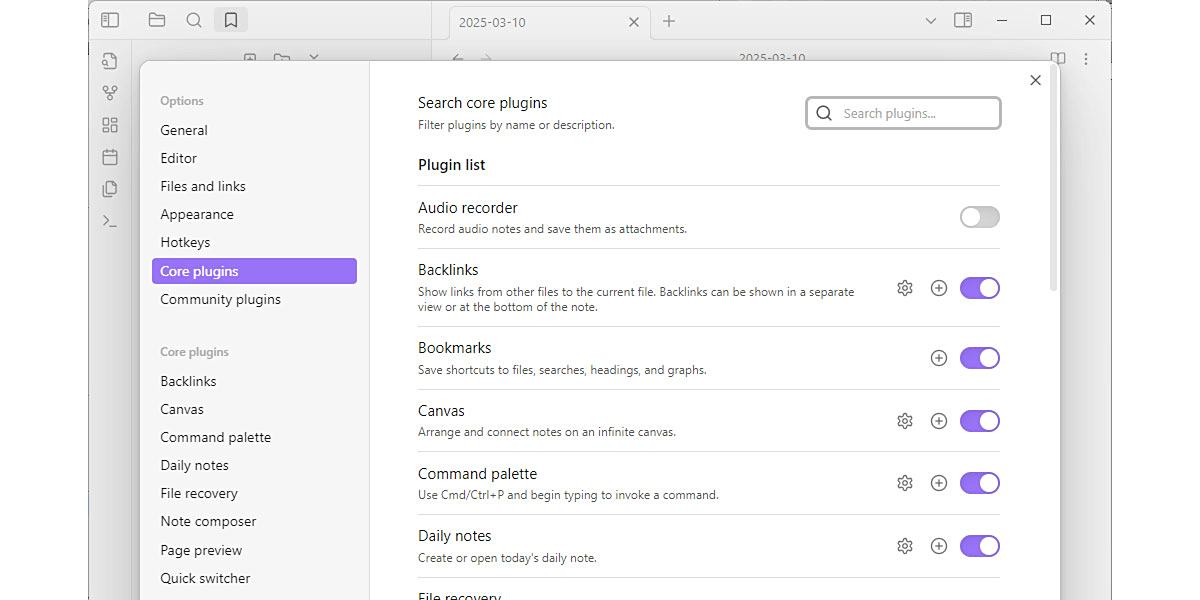Viewport: 1200px width, 600px height.
Task: Switch to Community plugins settings
Action: pyautogui.click(x=220, y=299)
